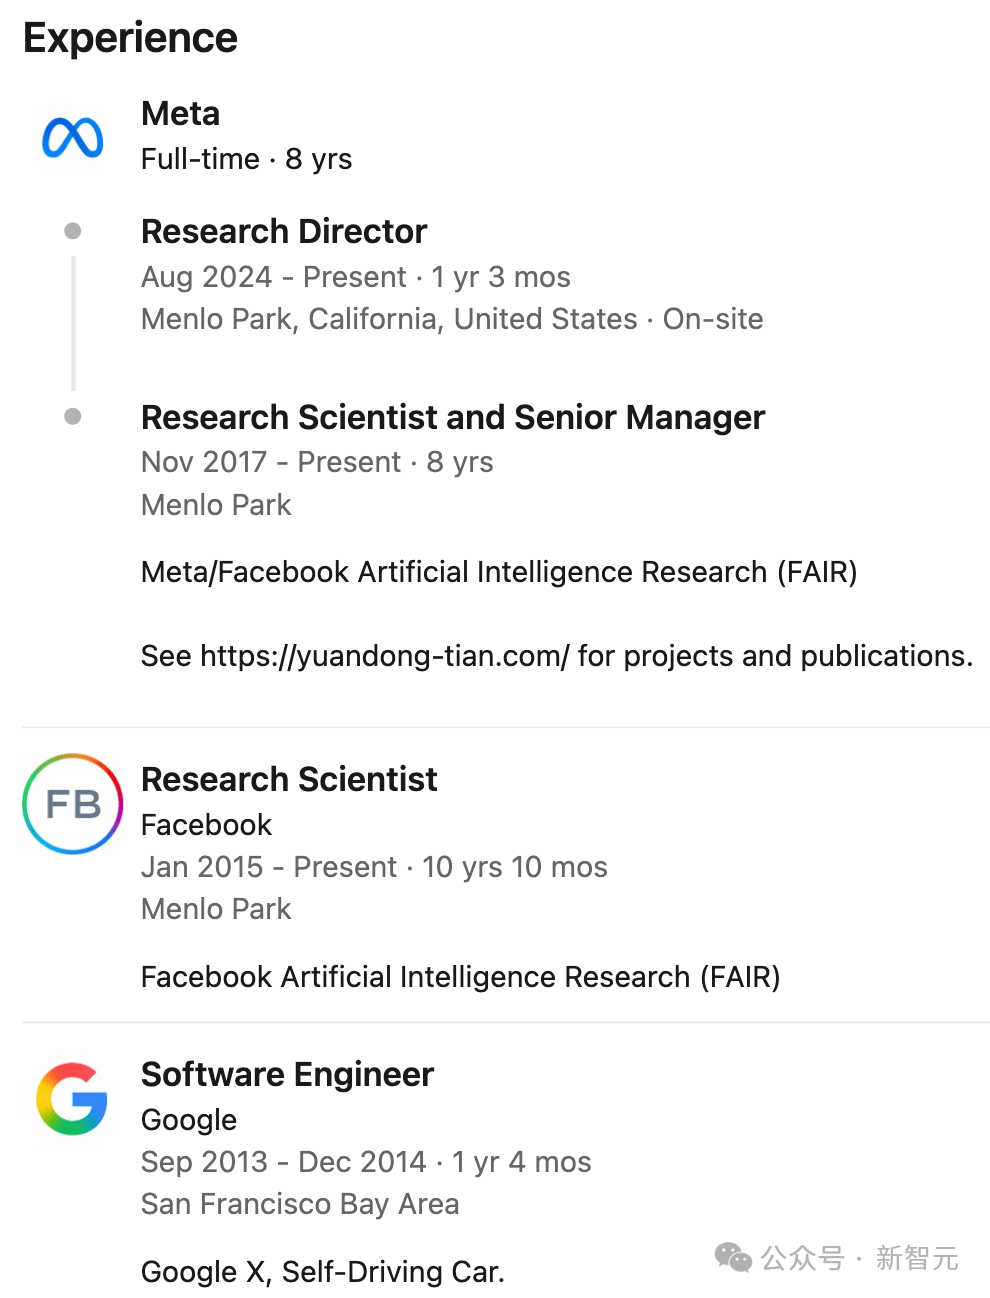Click the Menlo Park, California location text

point(389,319)
